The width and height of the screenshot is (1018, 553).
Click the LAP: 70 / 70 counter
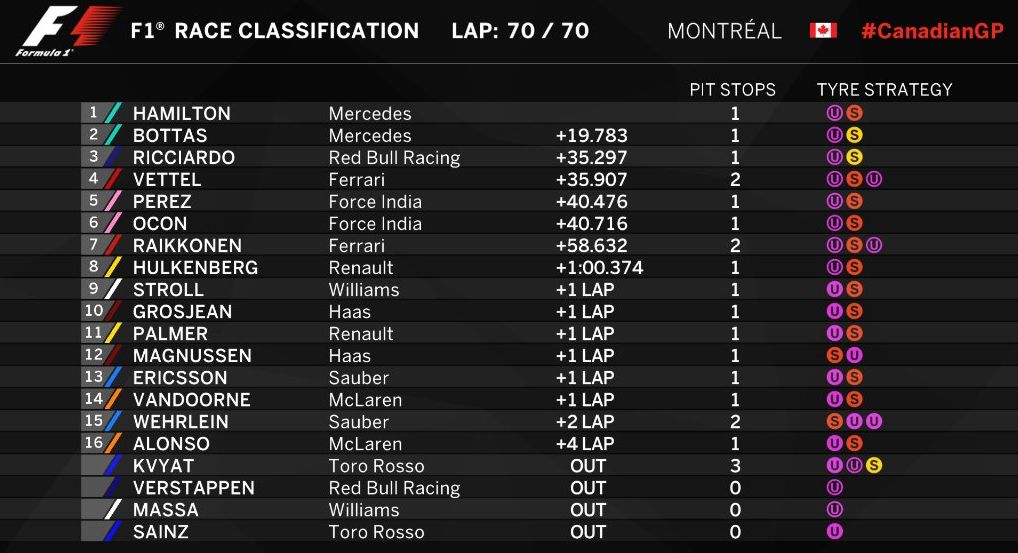[520, 31]
